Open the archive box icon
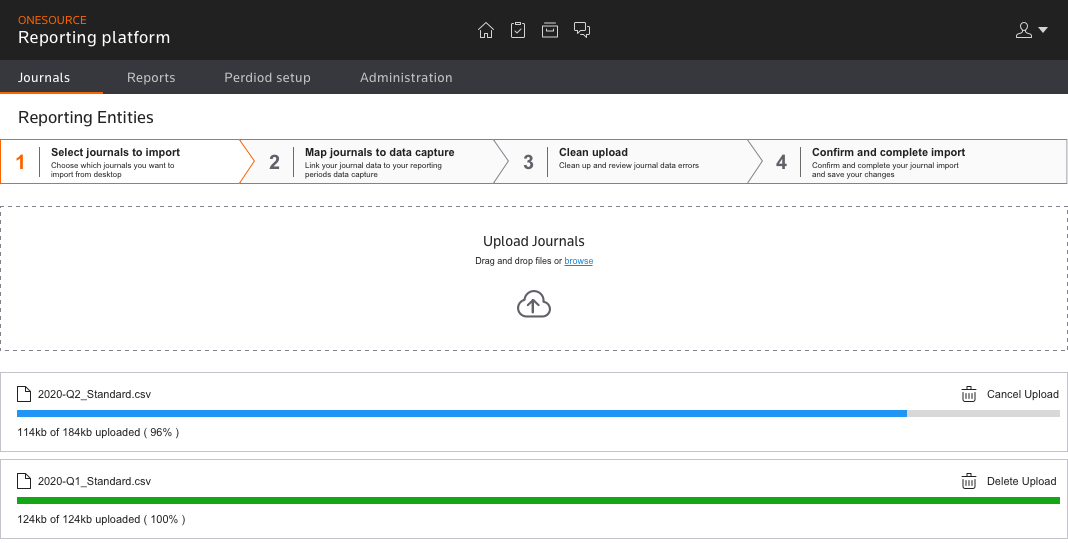The image size is (1068, 543). (x=550, y=30)
